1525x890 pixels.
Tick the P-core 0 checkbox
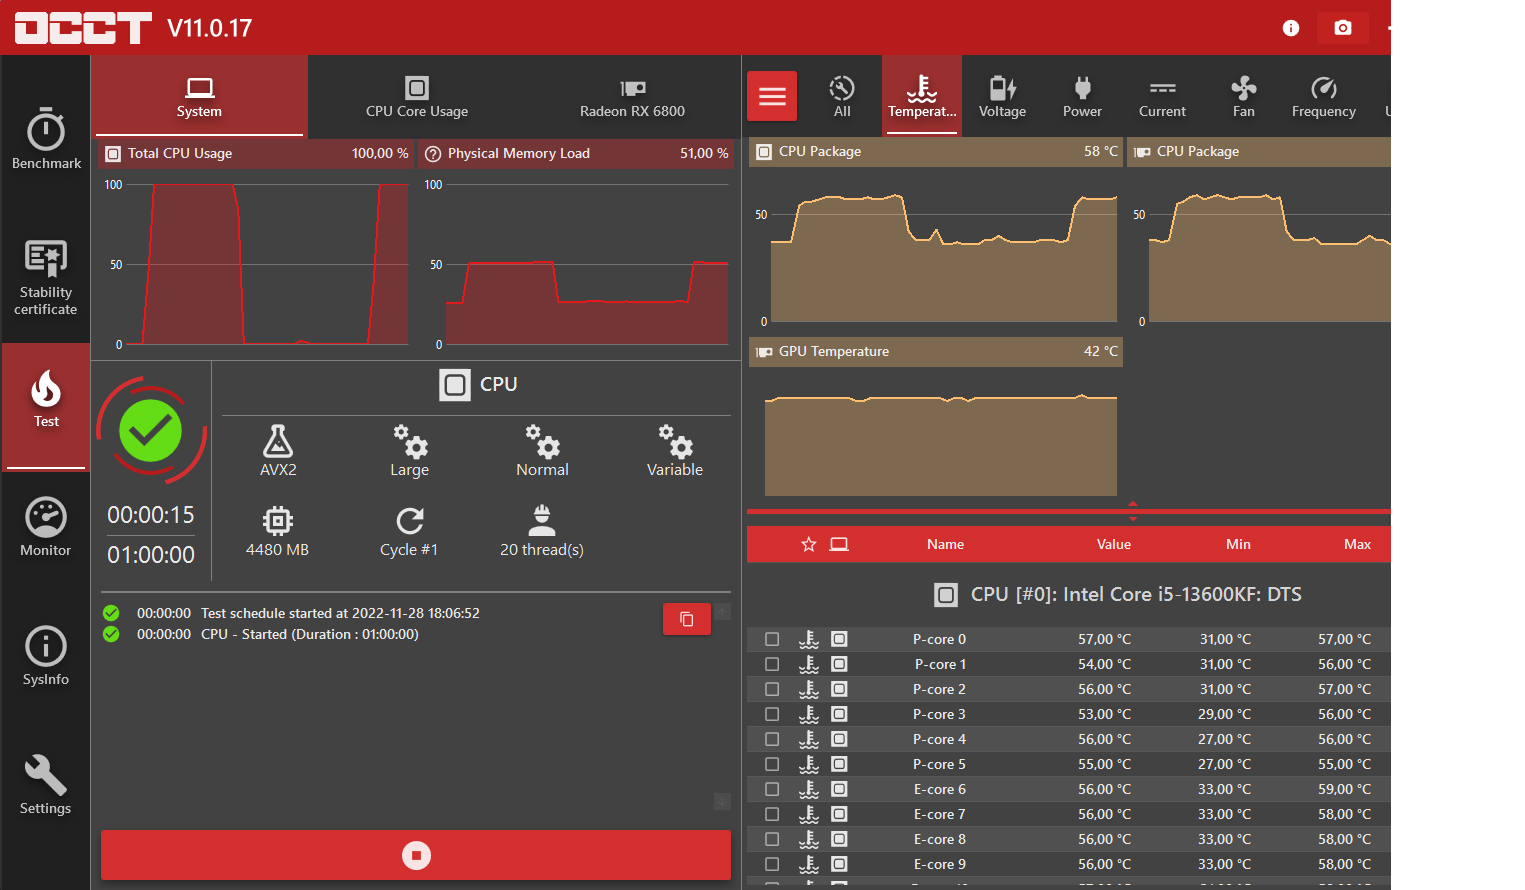(772, 639)
